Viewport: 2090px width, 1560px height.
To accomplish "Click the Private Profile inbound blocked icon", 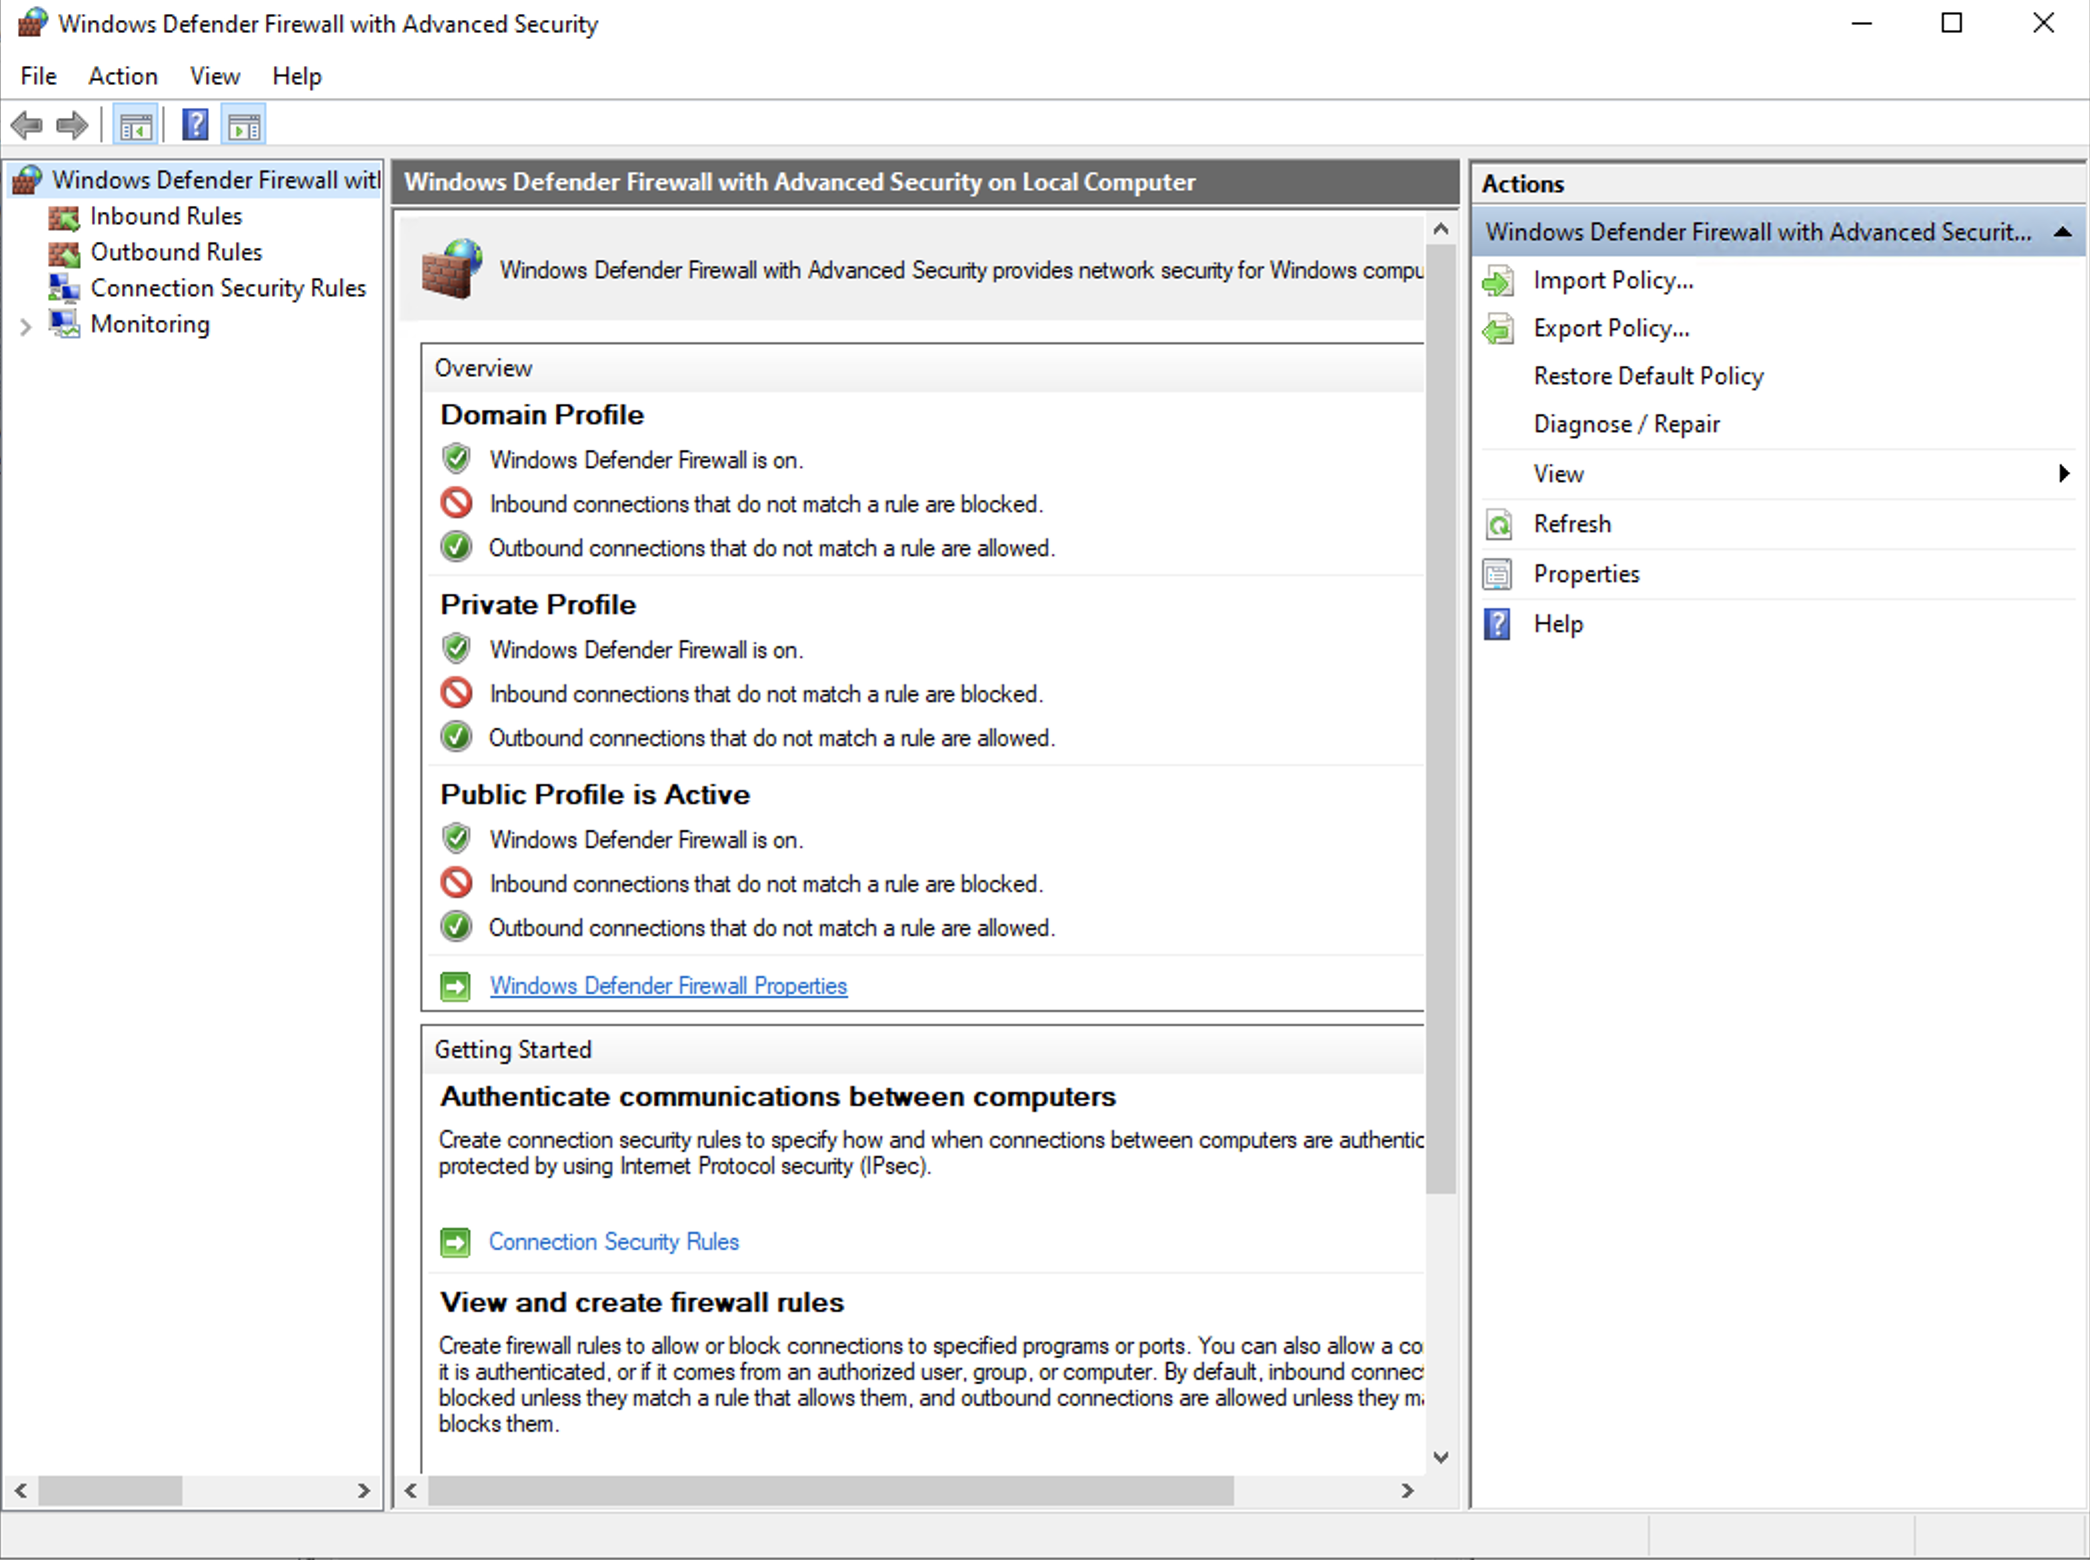I will click(x=456, y=693).
